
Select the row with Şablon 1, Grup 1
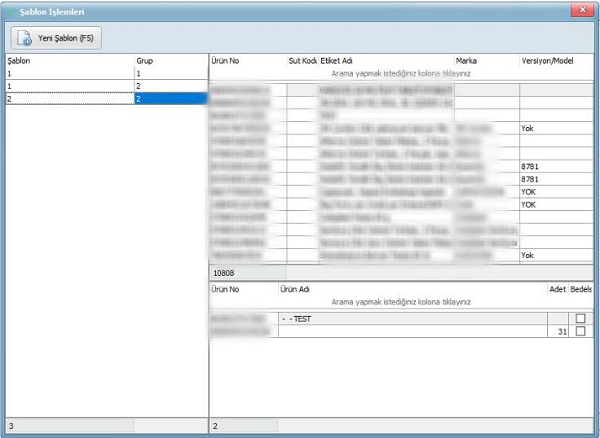click(x=68, y=74)
